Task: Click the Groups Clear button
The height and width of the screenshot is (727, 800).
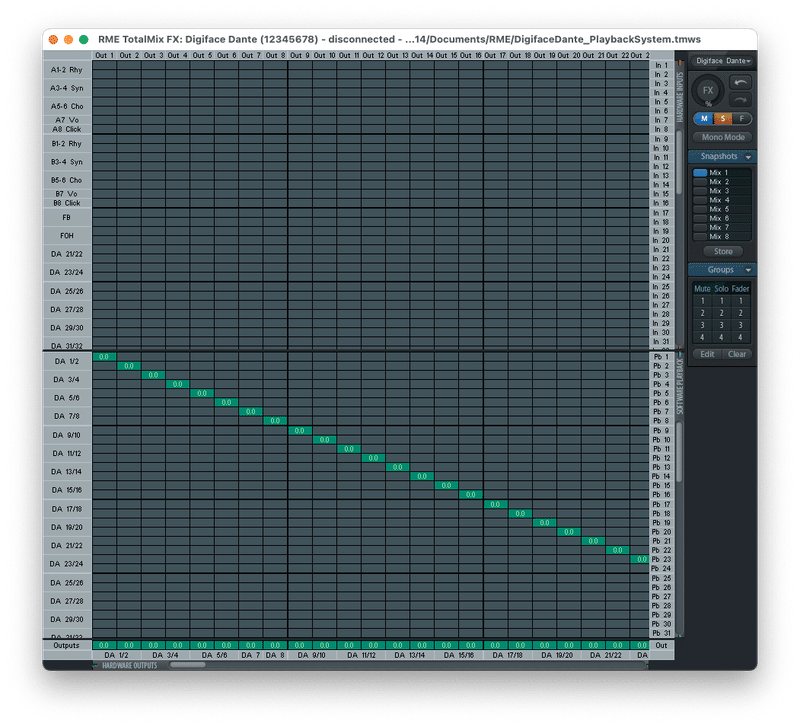Action: point(737,354)
